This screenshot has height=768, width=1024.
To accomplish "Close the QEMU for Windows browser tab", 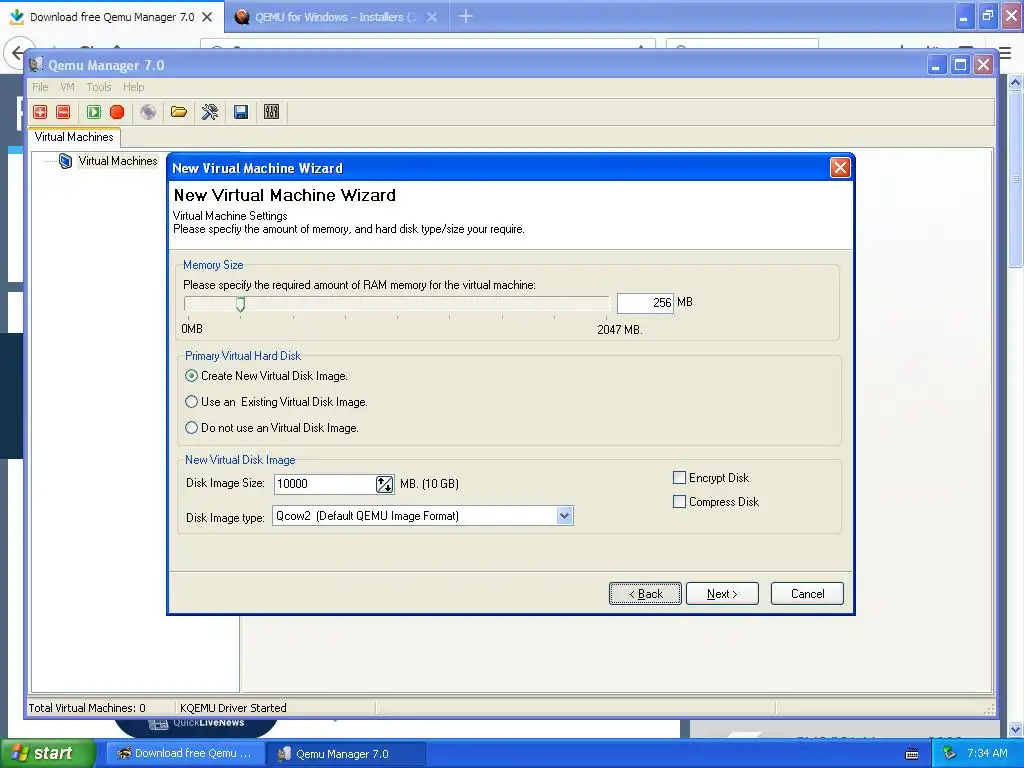I will pos(432,17).
